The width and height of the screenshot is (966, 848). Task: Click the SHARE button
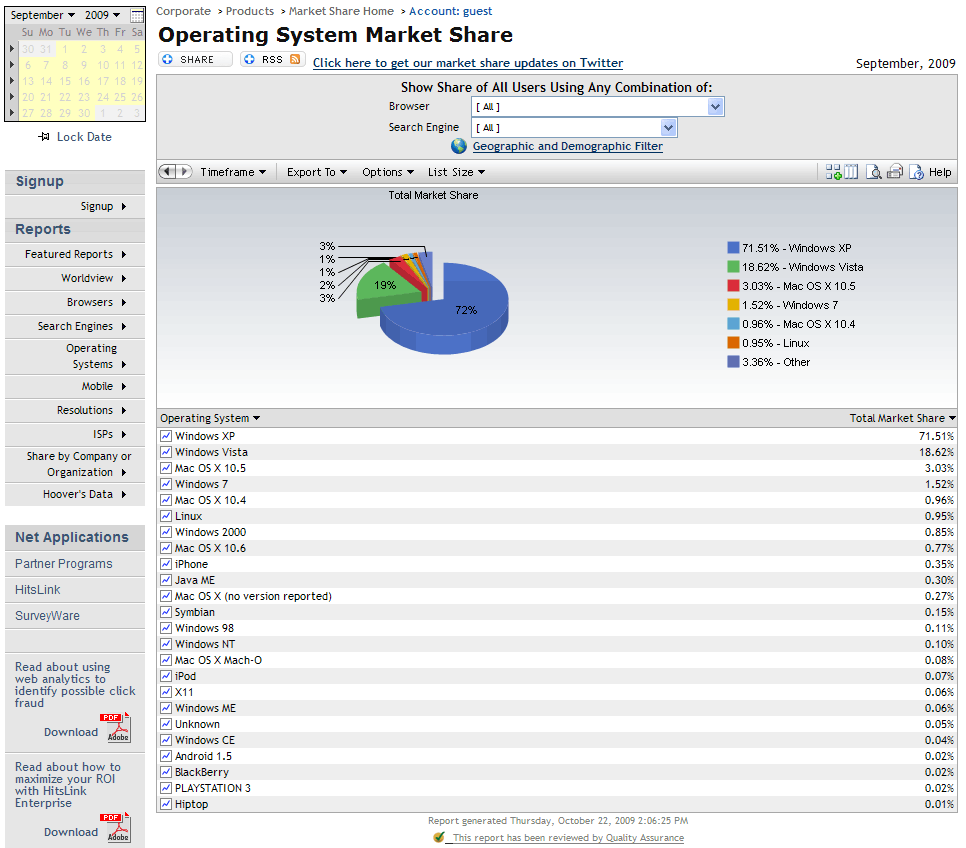(195, 59)
